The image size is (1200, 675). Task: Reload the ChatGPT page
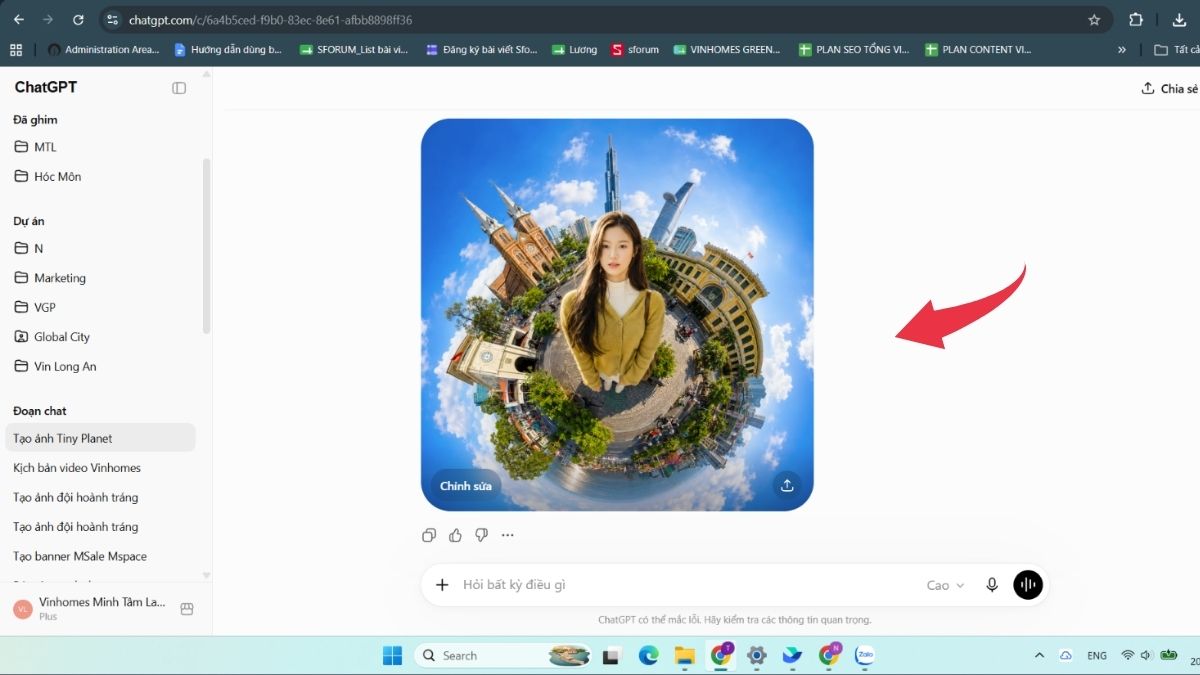(x=78, y=19)
